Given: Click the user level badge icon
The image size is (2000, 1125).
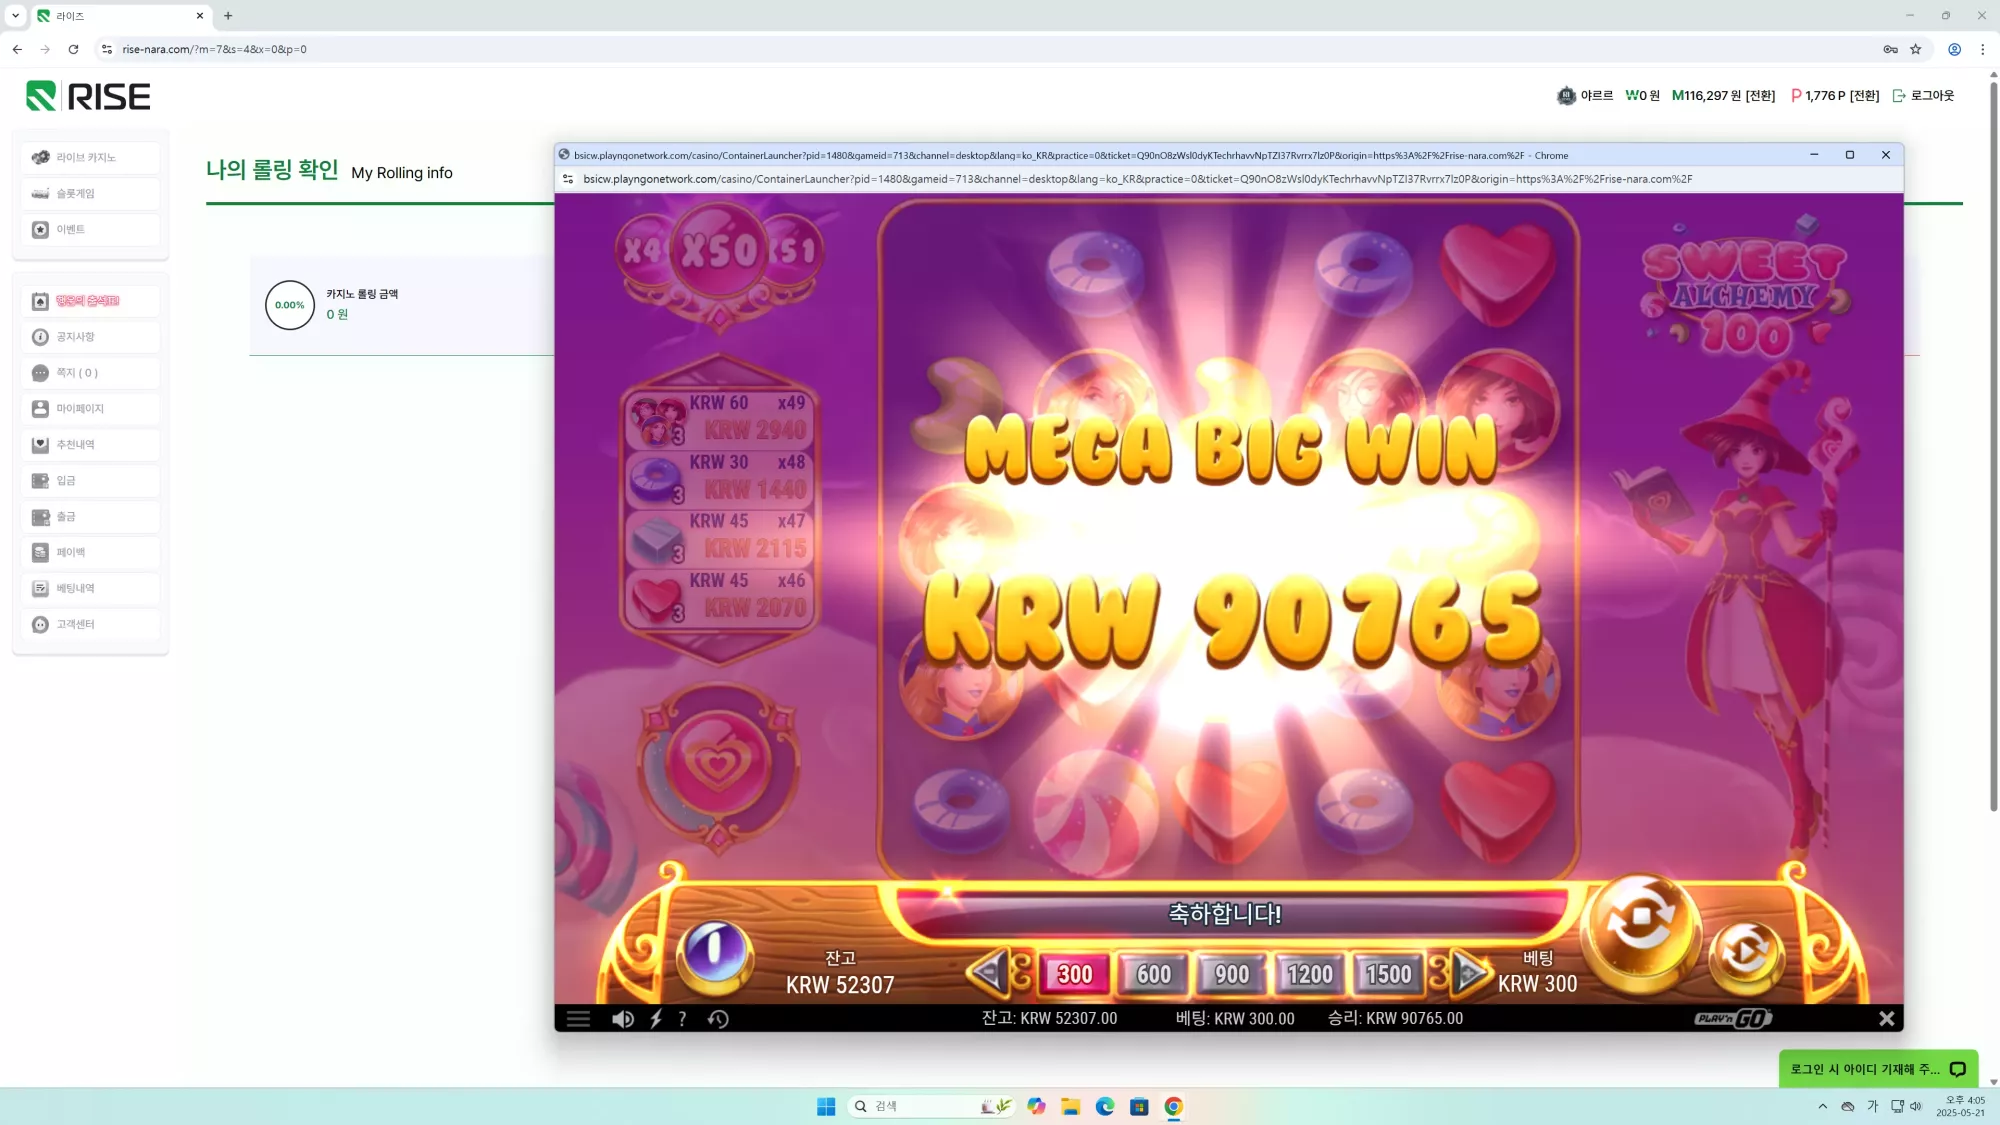Looking at the screenshot, I should (1566, 96).
